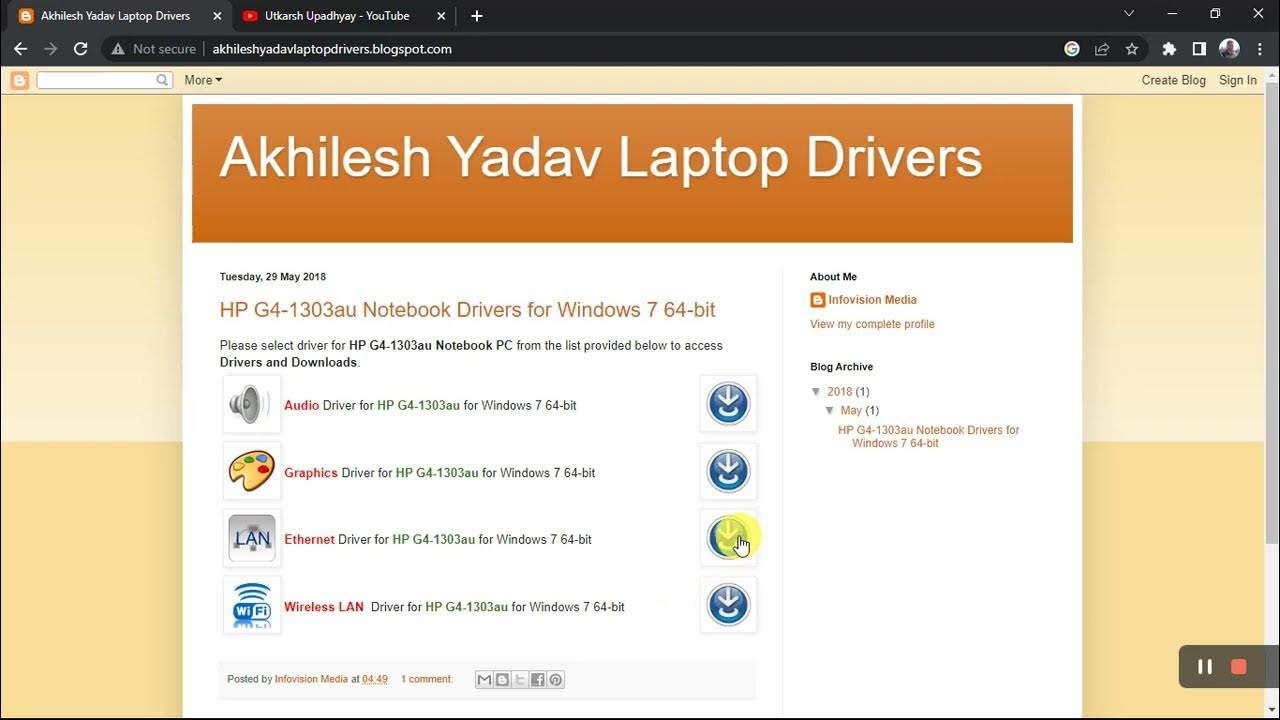Click the Wireless LAN driver text label
The width and height of the screenshot is (1280, 720).
coord(454,606)
